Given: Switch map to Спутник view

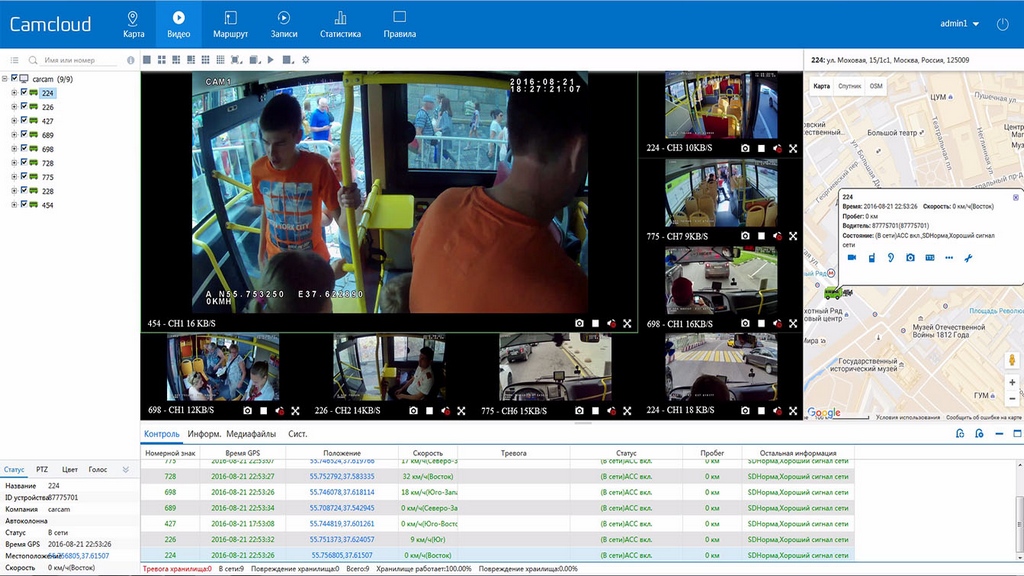Looking at the screenshot, I should (x=849, y=87).
